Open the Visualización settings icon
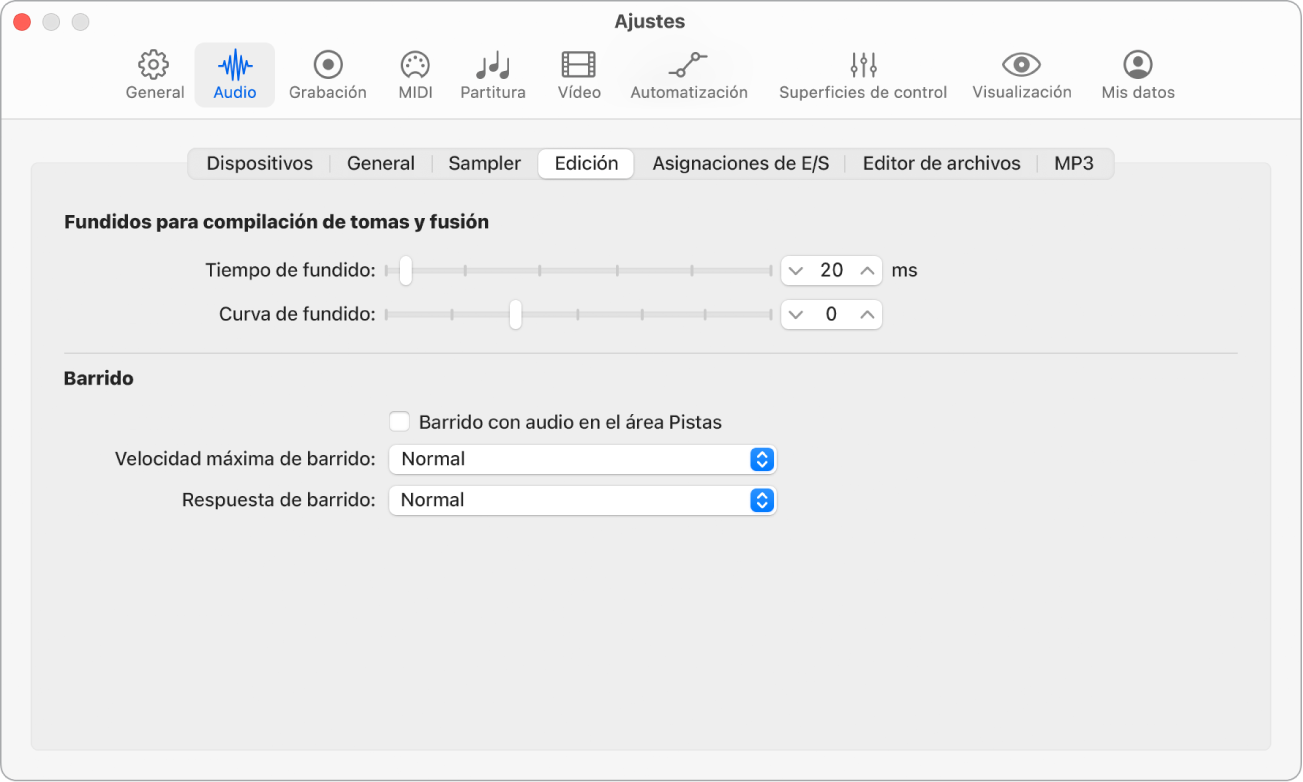The height and width of the screenshot is (782, 1303). coord(1020,74)
